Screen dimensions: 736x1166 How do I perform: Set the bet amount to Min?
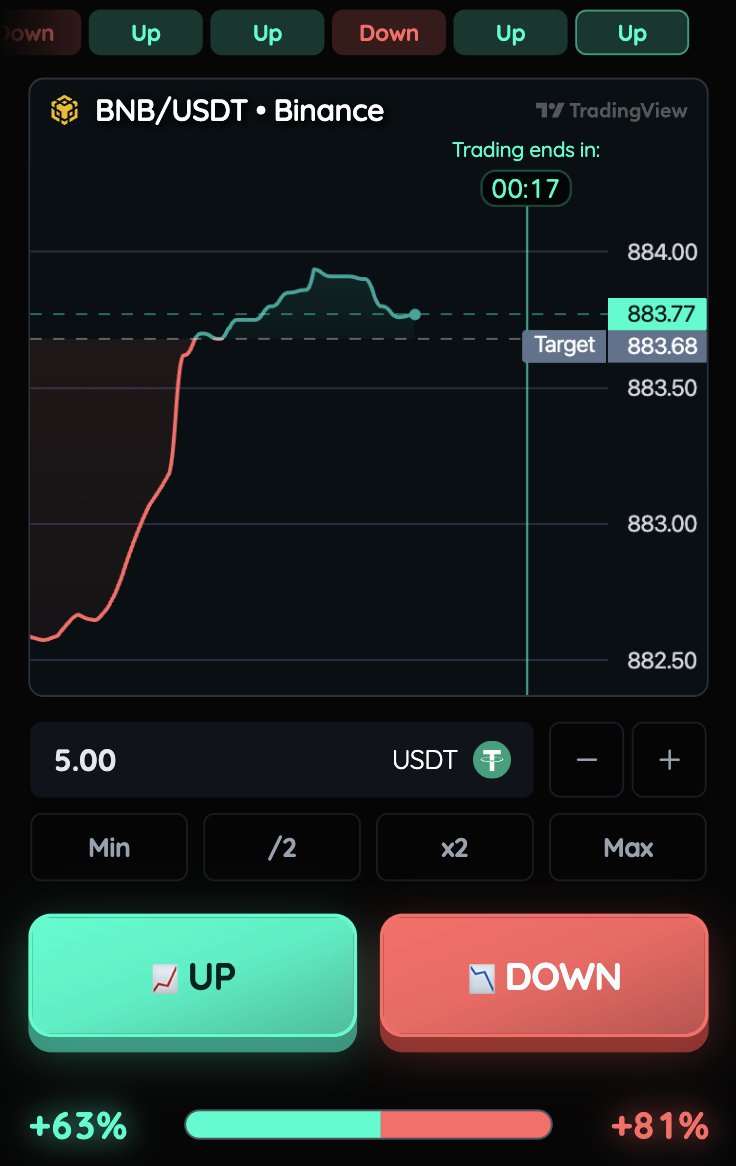pyautogui.click(x=109, y=848)
